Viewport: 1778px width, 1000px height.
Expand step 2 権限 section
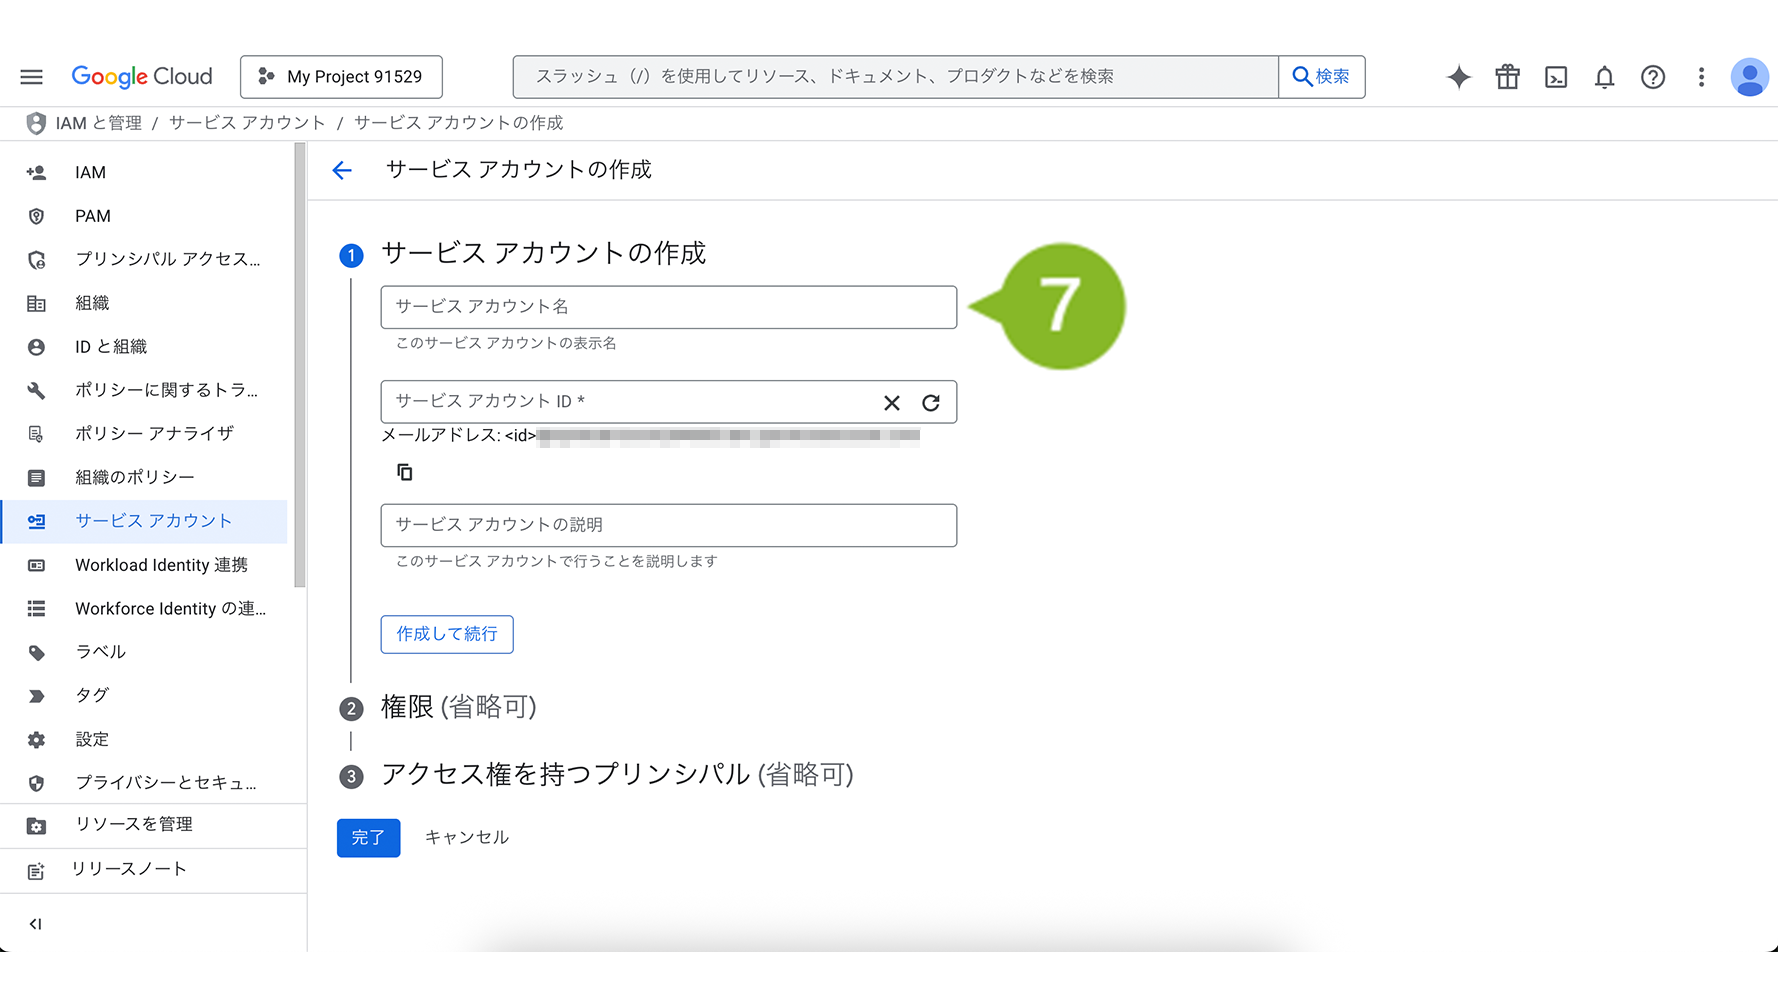458,708
